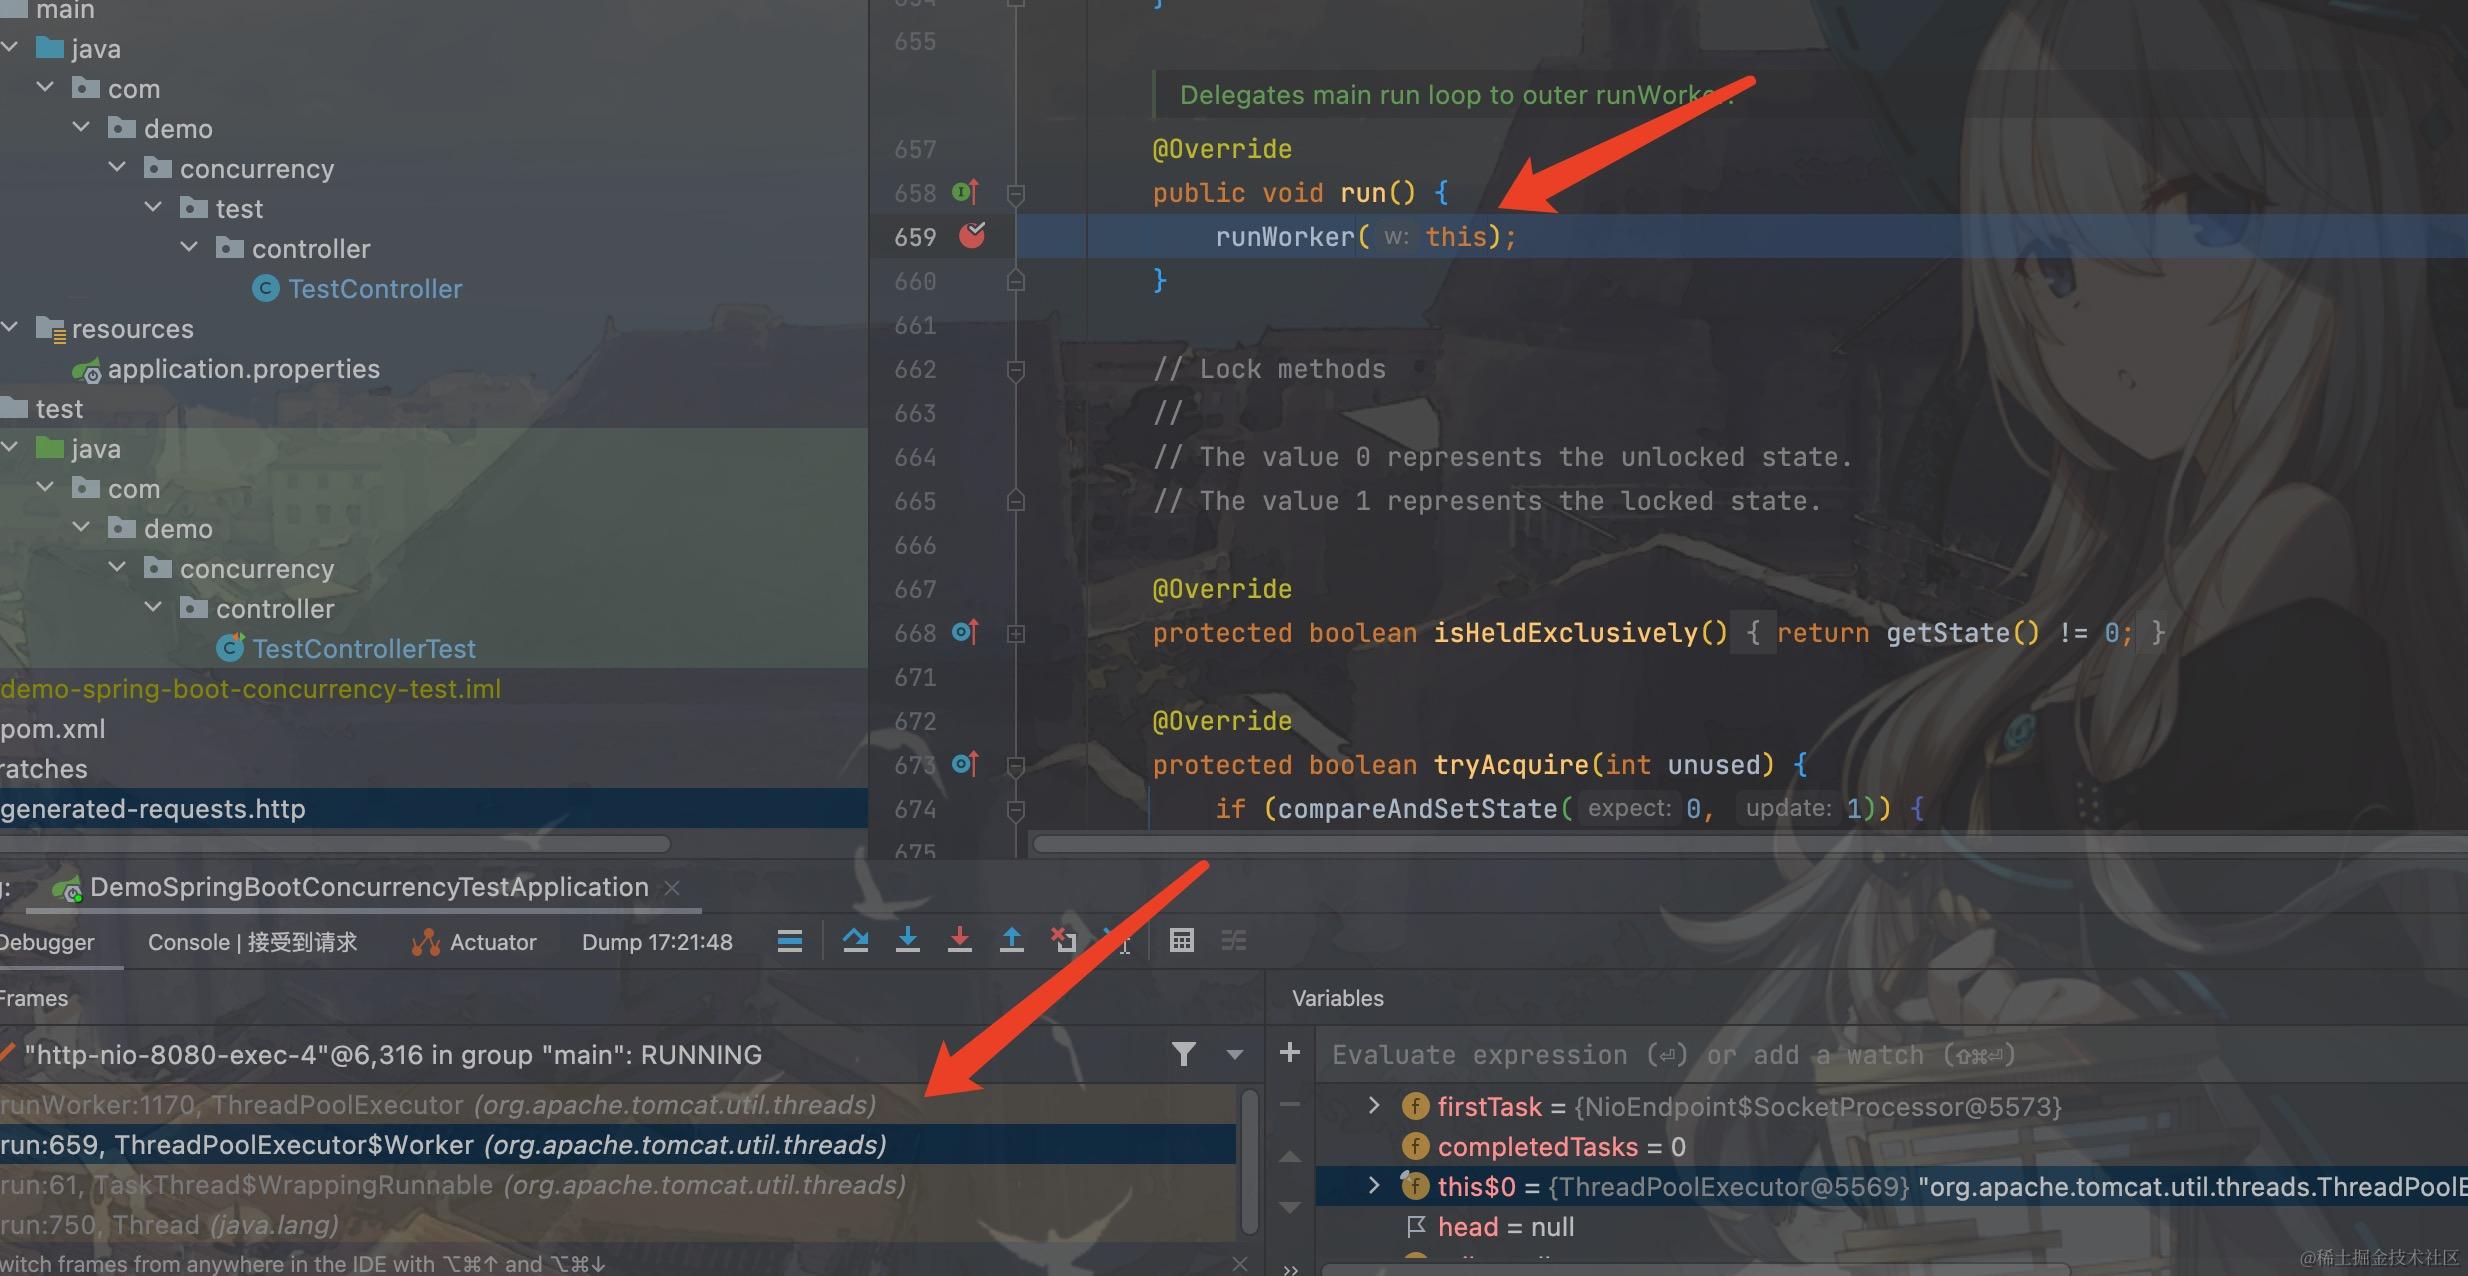The width and height of the screenshot is (2468, 1276).
Task: Click the Trace Current Stream Chain icon
Action: click(x=1234, y=941)
